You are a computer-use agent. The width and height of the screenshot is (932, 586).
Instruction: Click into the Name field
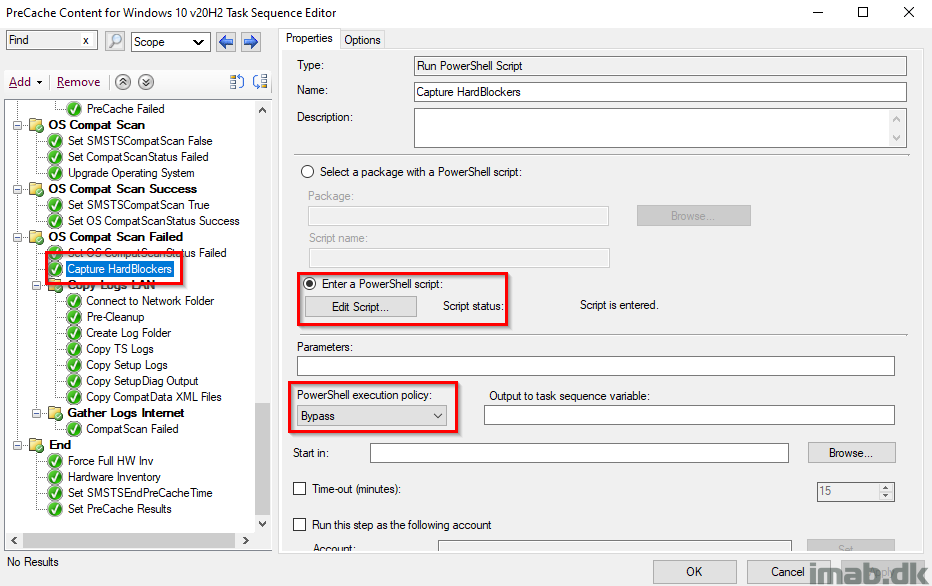point(660,92)
